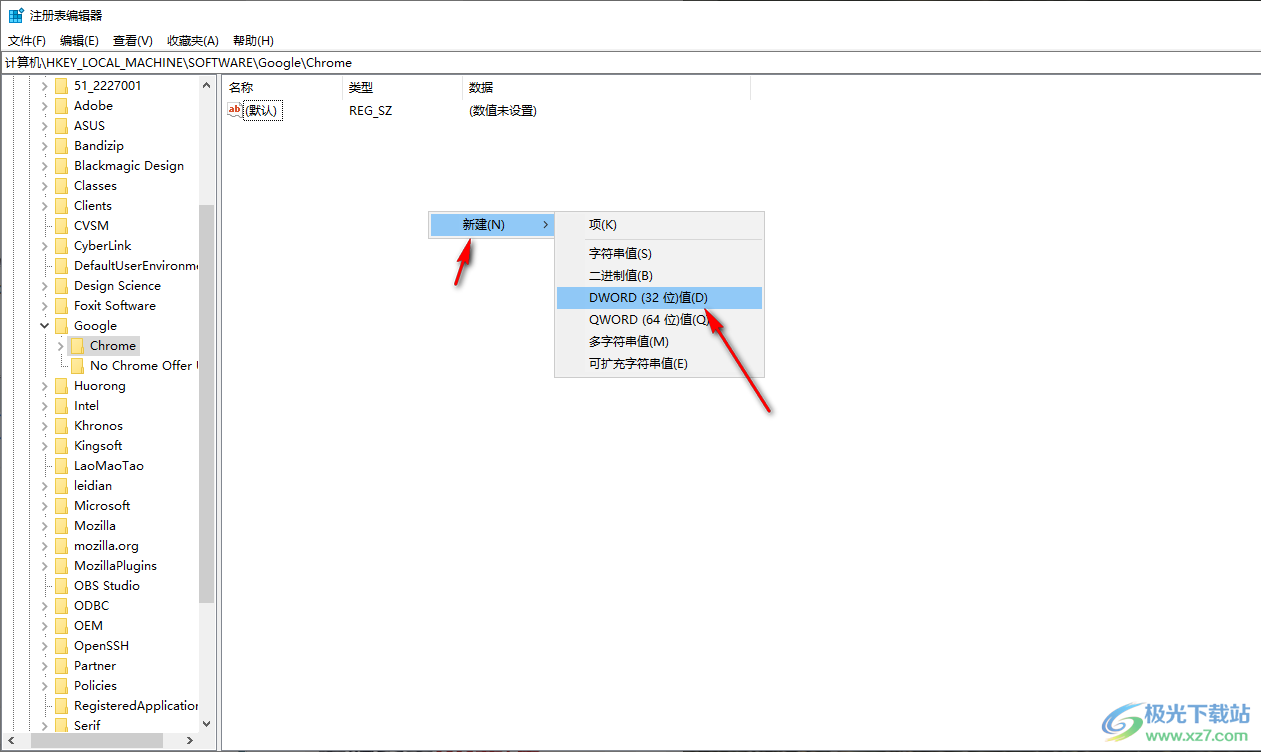The height and width of the screenshot is (752, 1261).
Task: Click the (默认) string value icon
Action: (x=235, y=110)
